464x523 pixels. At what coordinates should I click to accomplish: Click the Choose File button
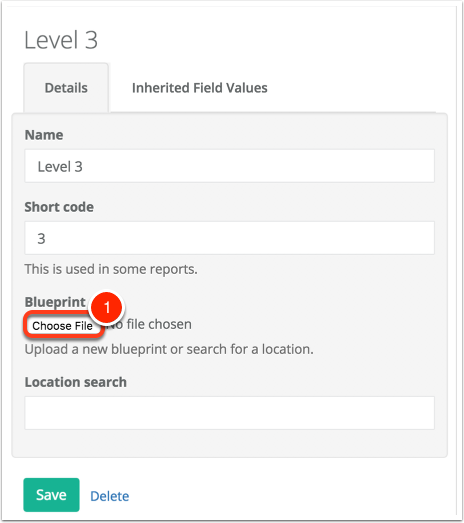[62, 326]
